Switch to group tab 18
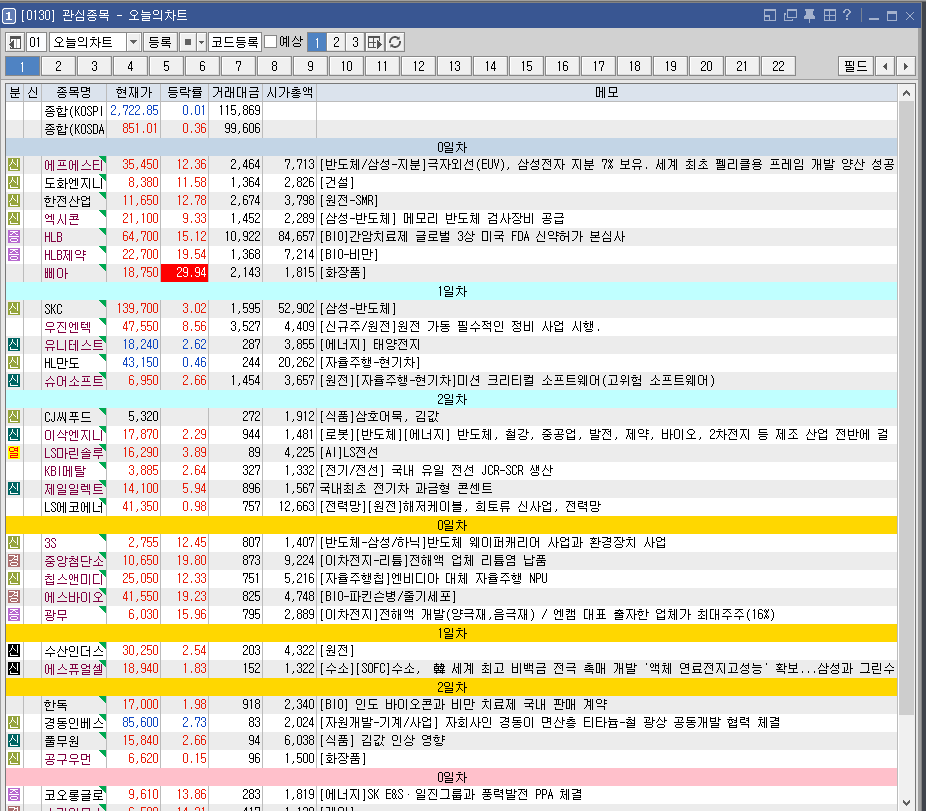This screenshot has height=811, width=926. (635, 66)
